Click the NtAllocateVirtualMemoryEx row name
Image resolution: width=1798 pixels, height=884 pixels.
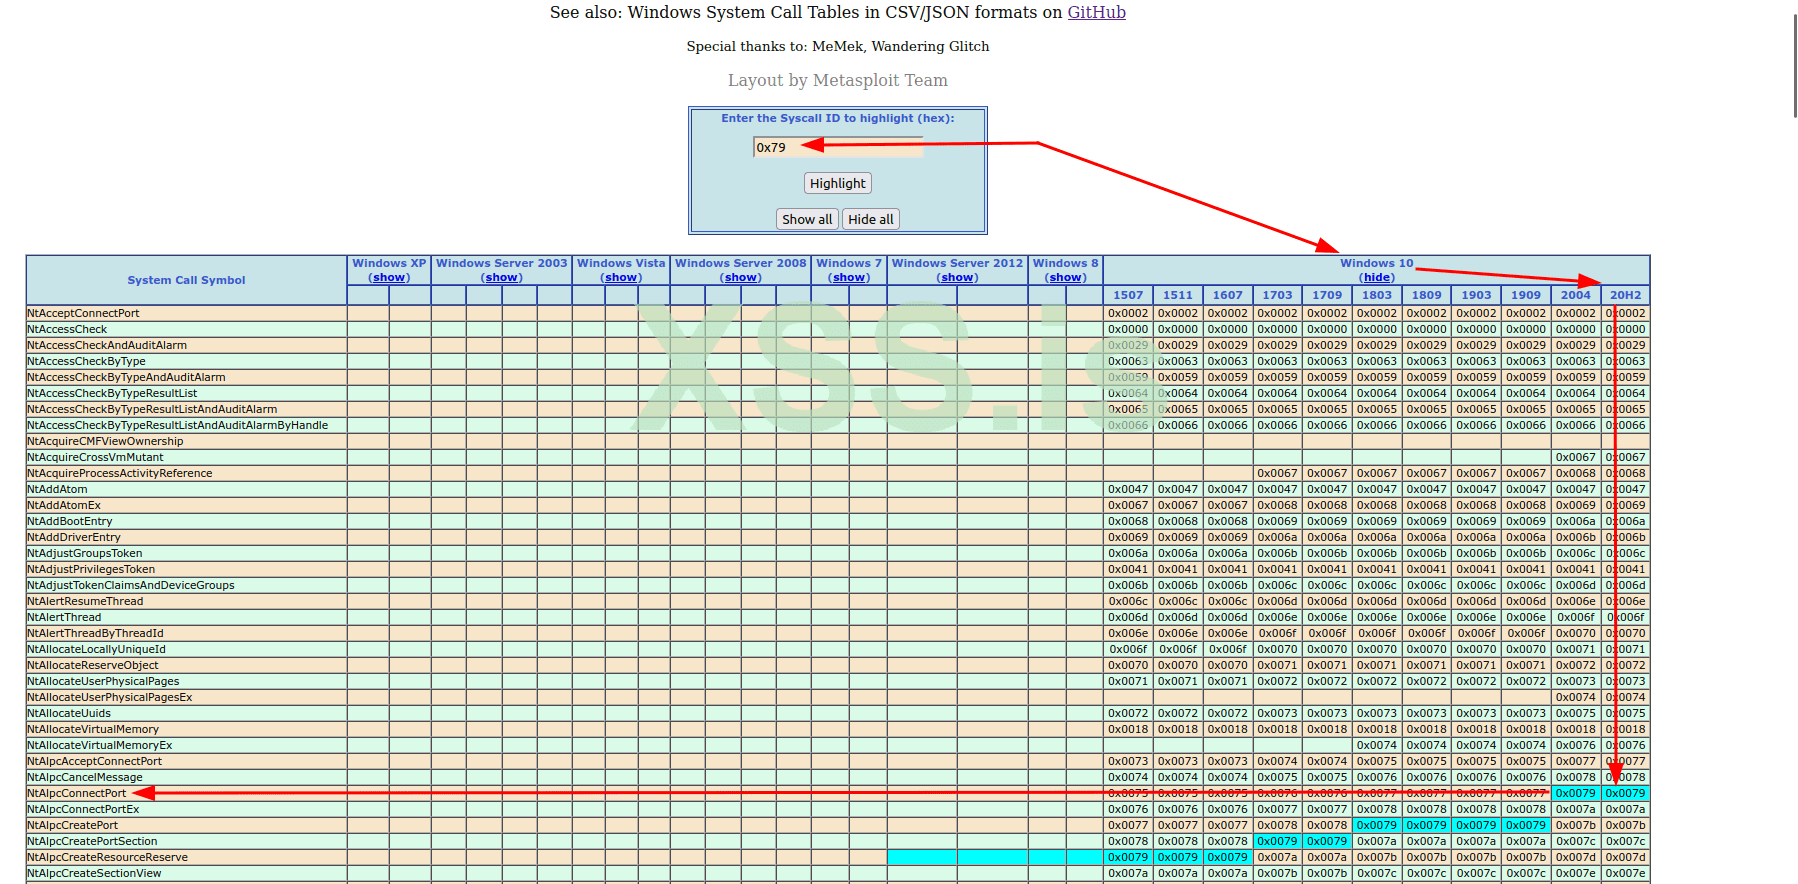100,745
